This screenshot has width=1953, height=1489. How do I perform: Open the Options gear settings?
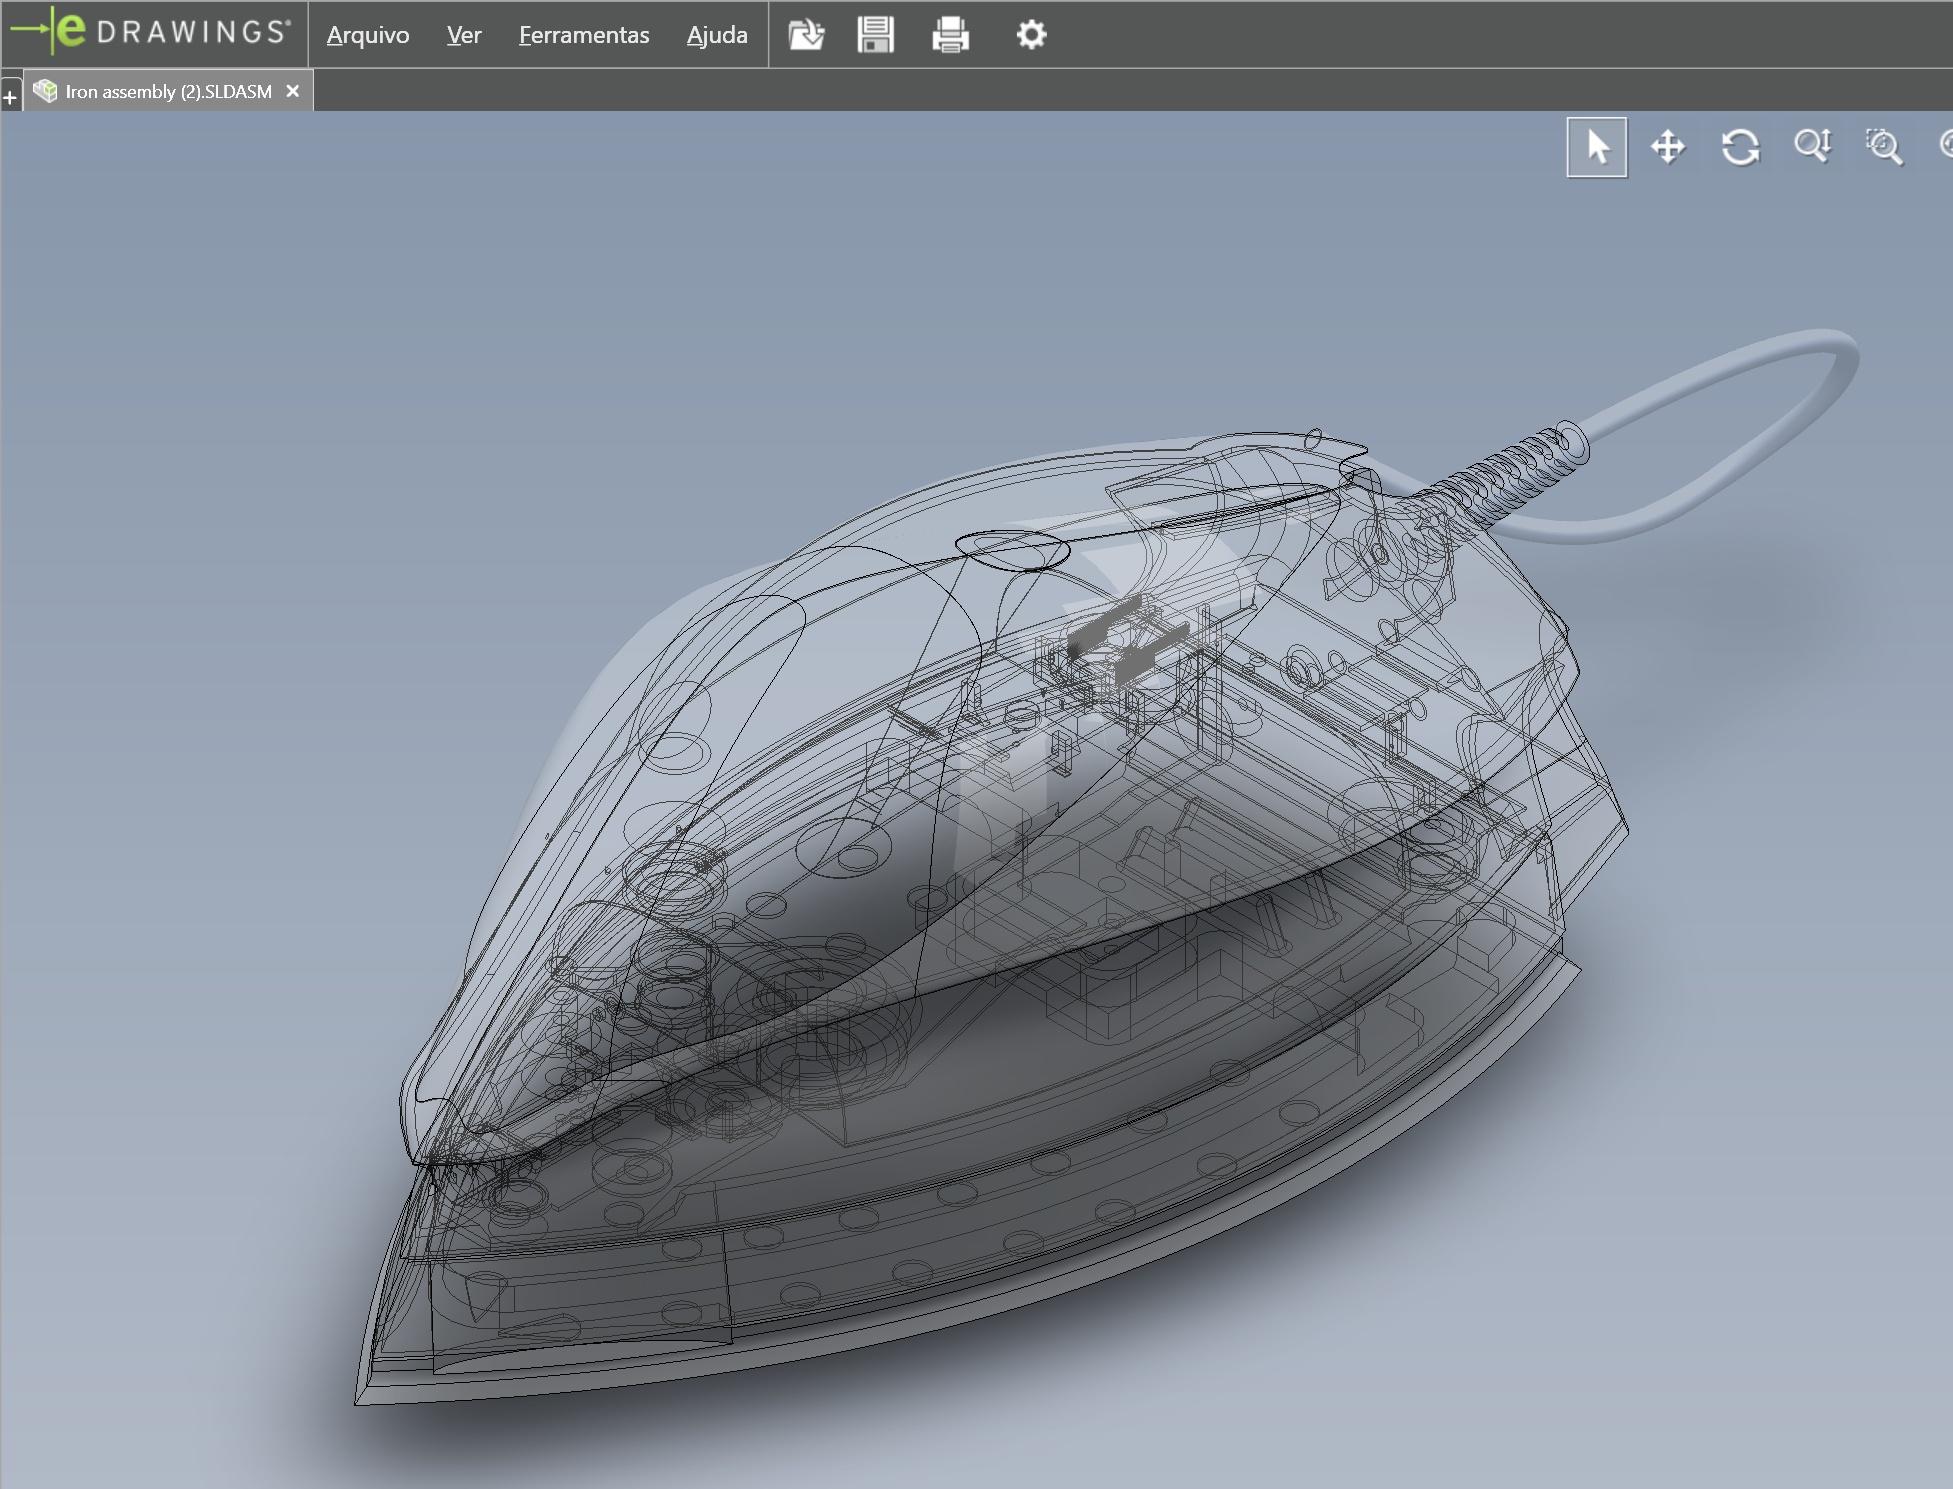click(x=1031, y=35)
